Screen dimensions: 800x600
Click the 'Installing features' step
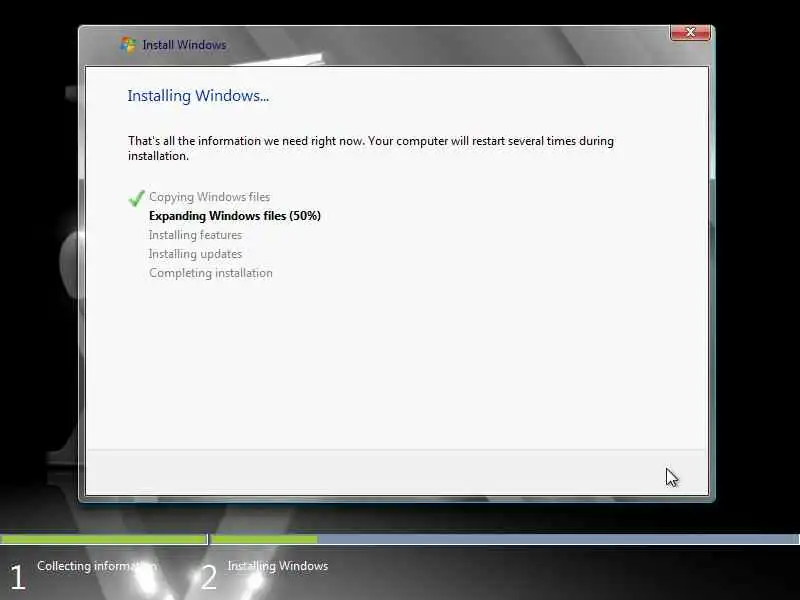point(195,235)
